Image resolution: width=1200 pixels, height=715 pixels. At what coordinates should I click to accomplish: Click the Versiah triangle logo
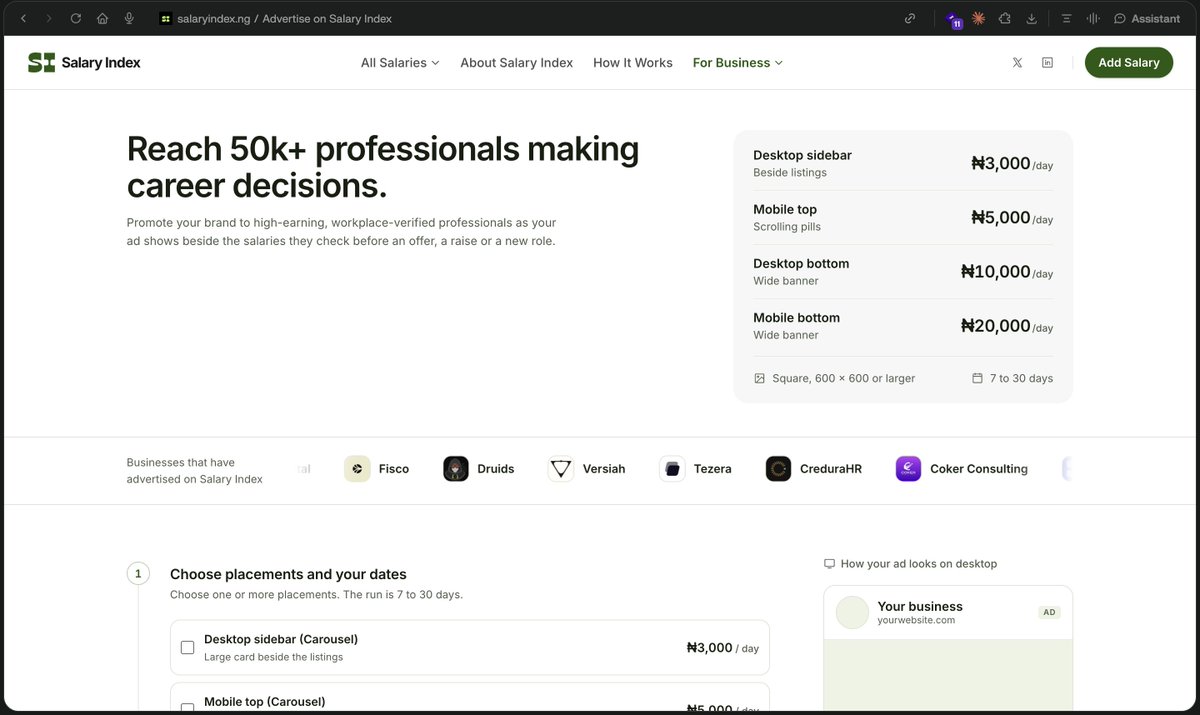click(x=561, y=469)
